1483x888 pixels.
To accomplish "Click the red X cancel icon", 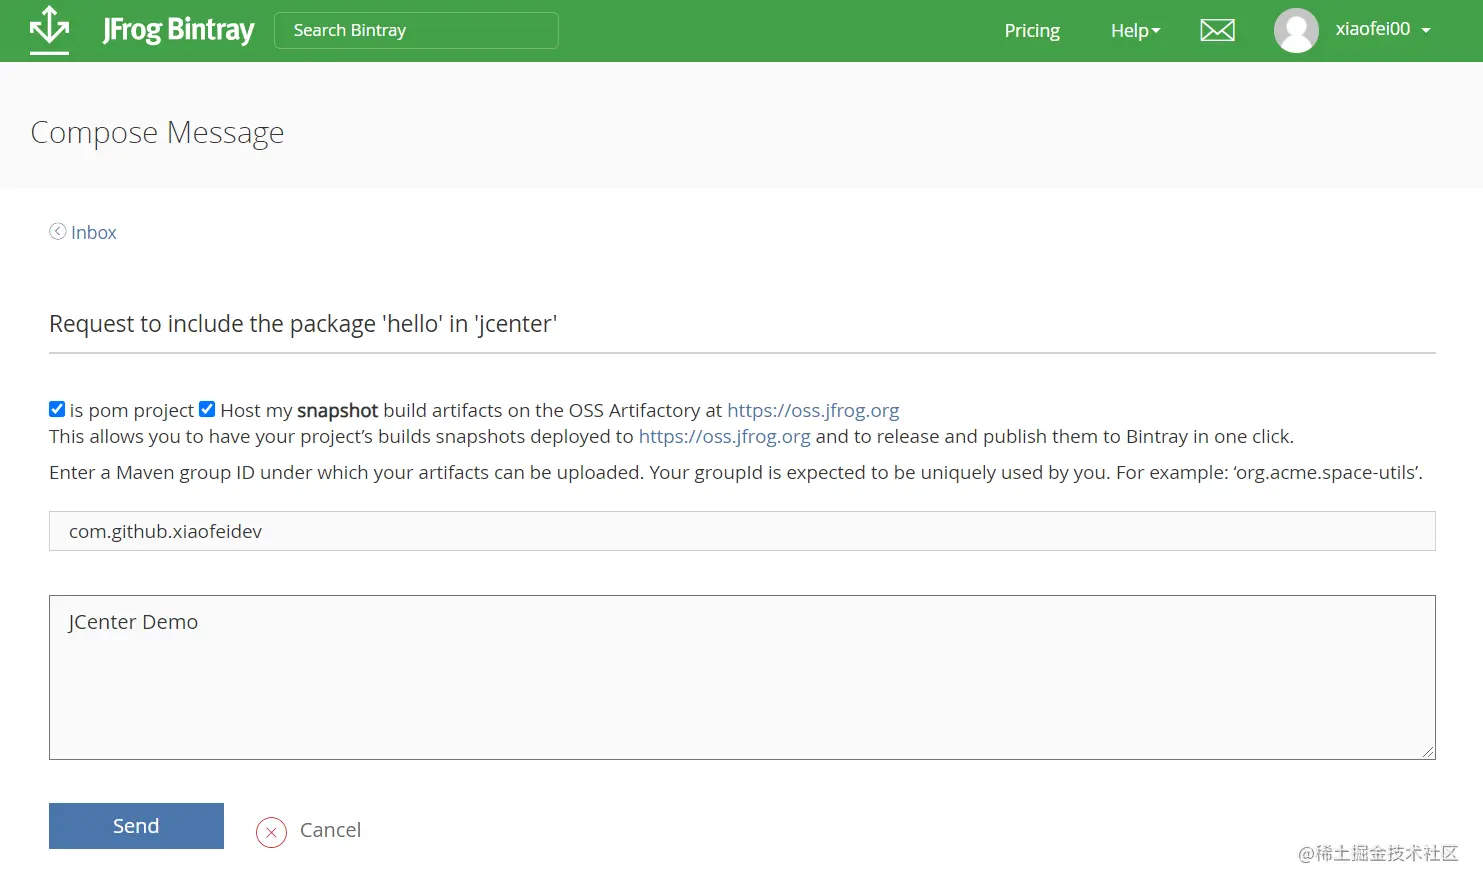I will tap(271, 832).
